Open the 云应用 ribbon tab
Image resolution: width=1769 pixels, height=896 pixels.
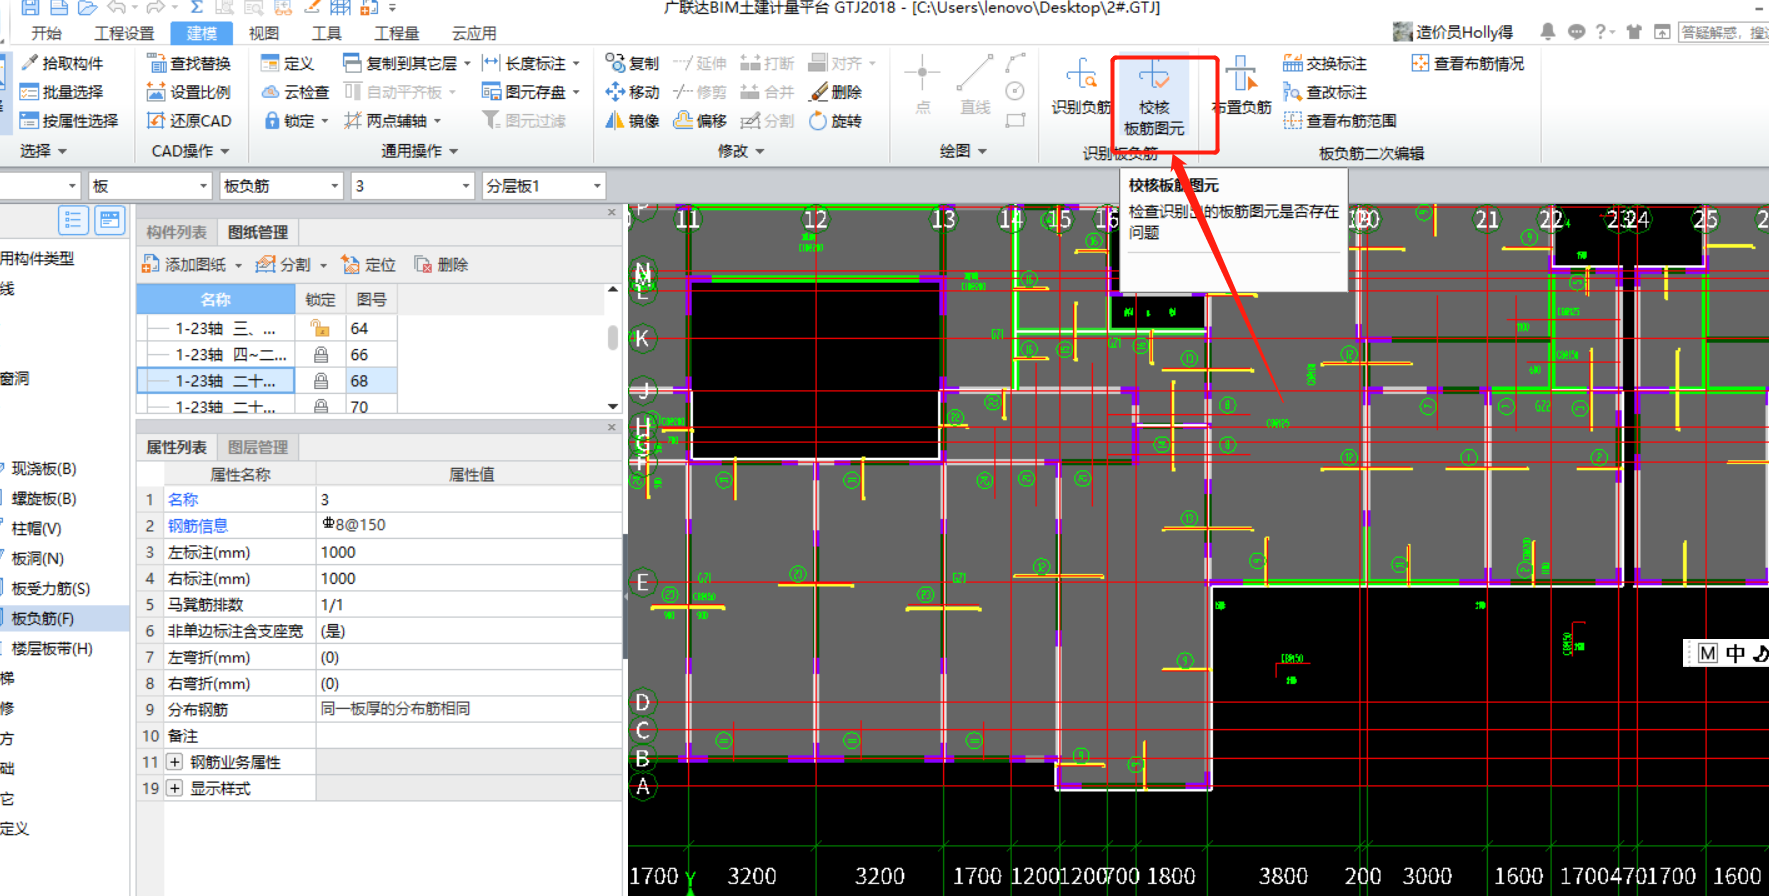coord(474,33)
